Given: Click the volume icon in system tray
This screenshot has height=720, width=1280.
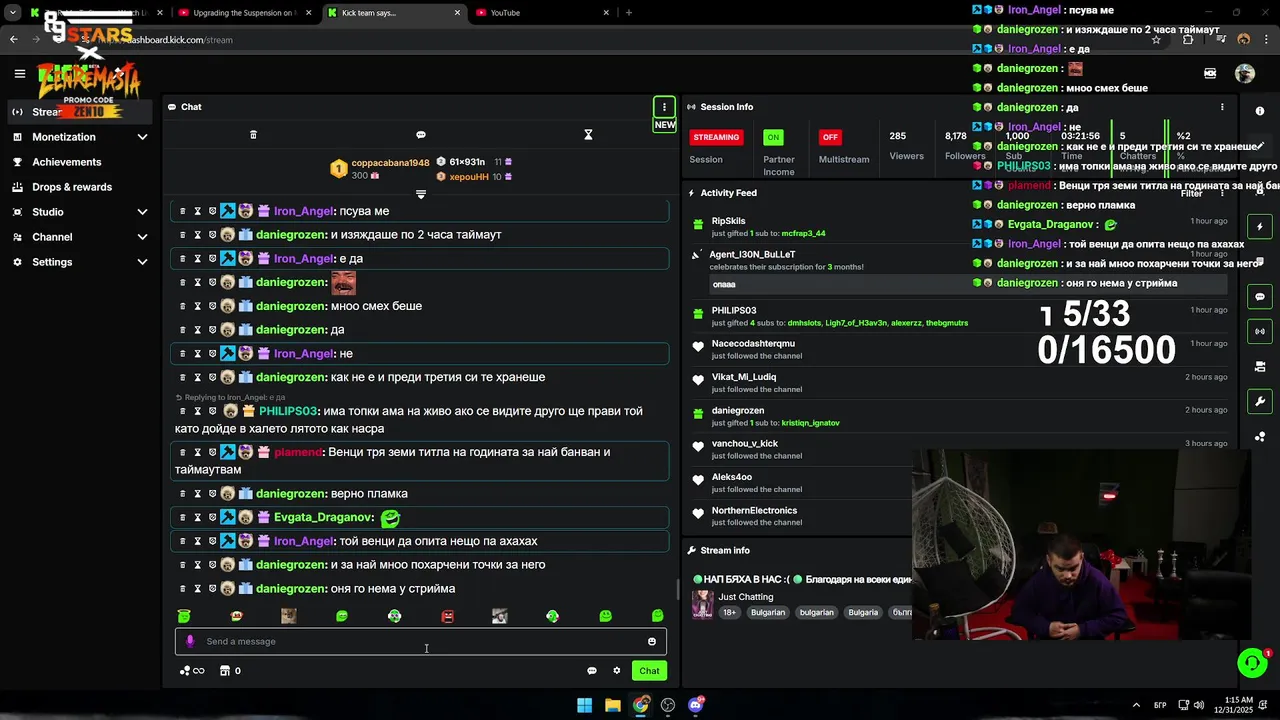Looking at the screenshot, I should 1198,705.
